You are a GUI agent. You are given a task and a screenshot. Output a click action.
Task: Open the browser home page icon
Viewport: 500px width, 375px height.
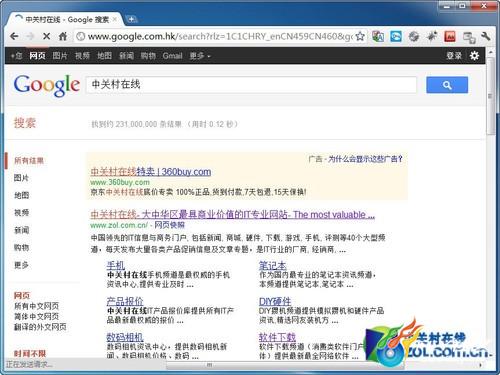(63, 36)
